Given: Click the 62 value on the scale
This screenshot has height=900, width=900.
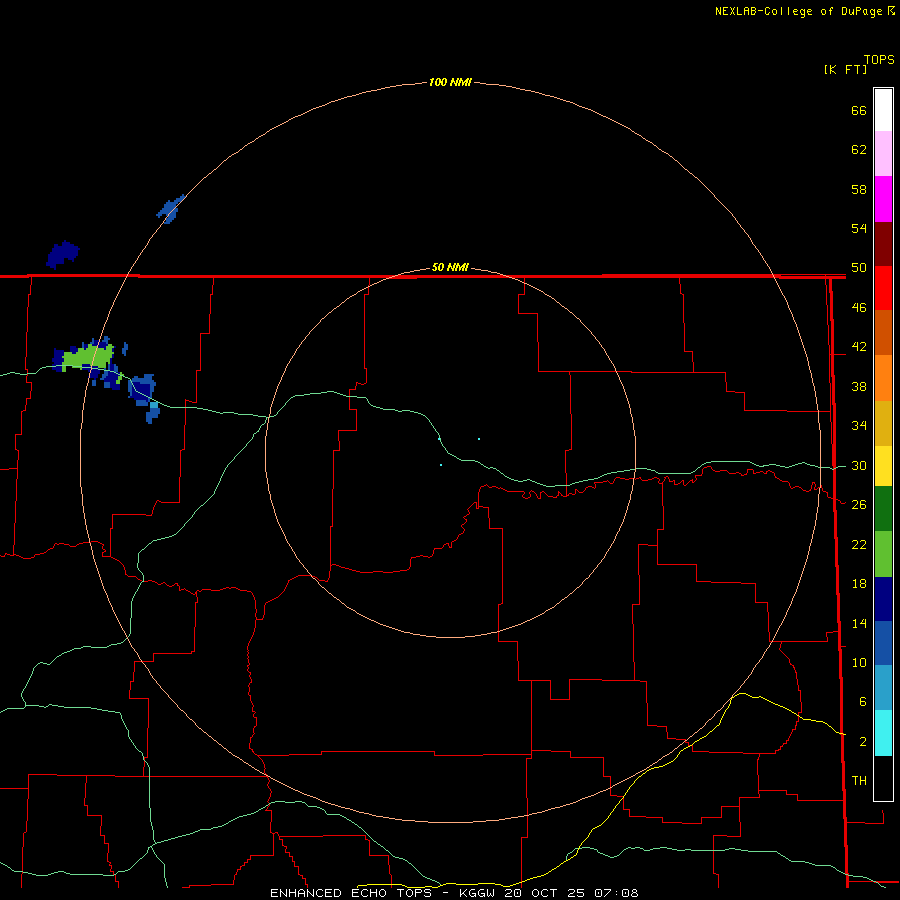Looking at the screenshot, I should (859, 150).
